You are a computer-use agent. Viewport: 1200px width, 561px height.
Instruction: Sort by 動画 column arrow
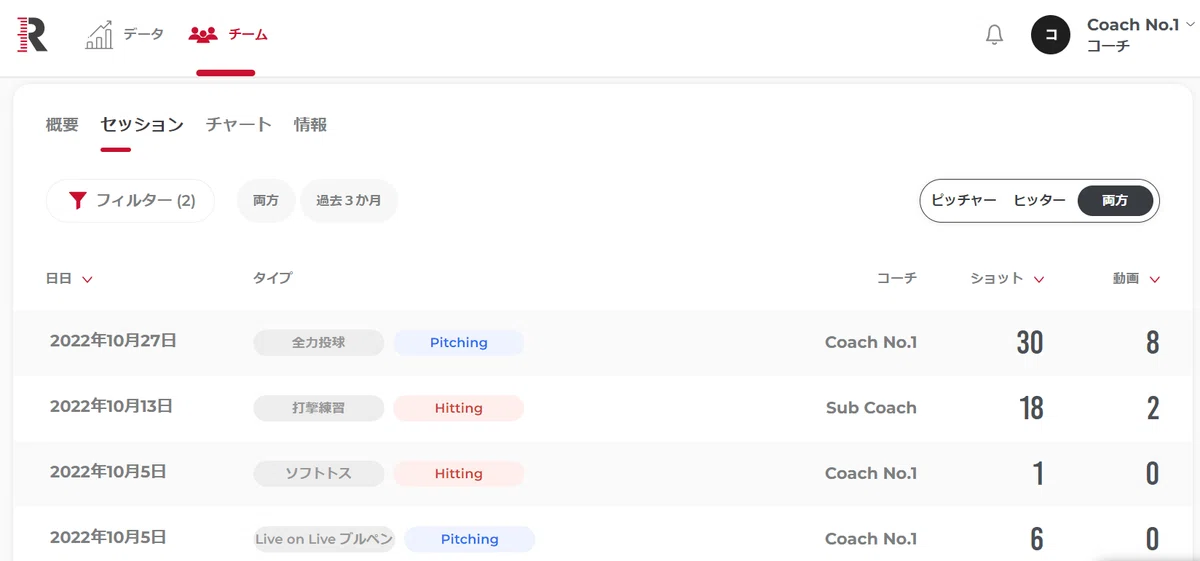pos(1155,280)
